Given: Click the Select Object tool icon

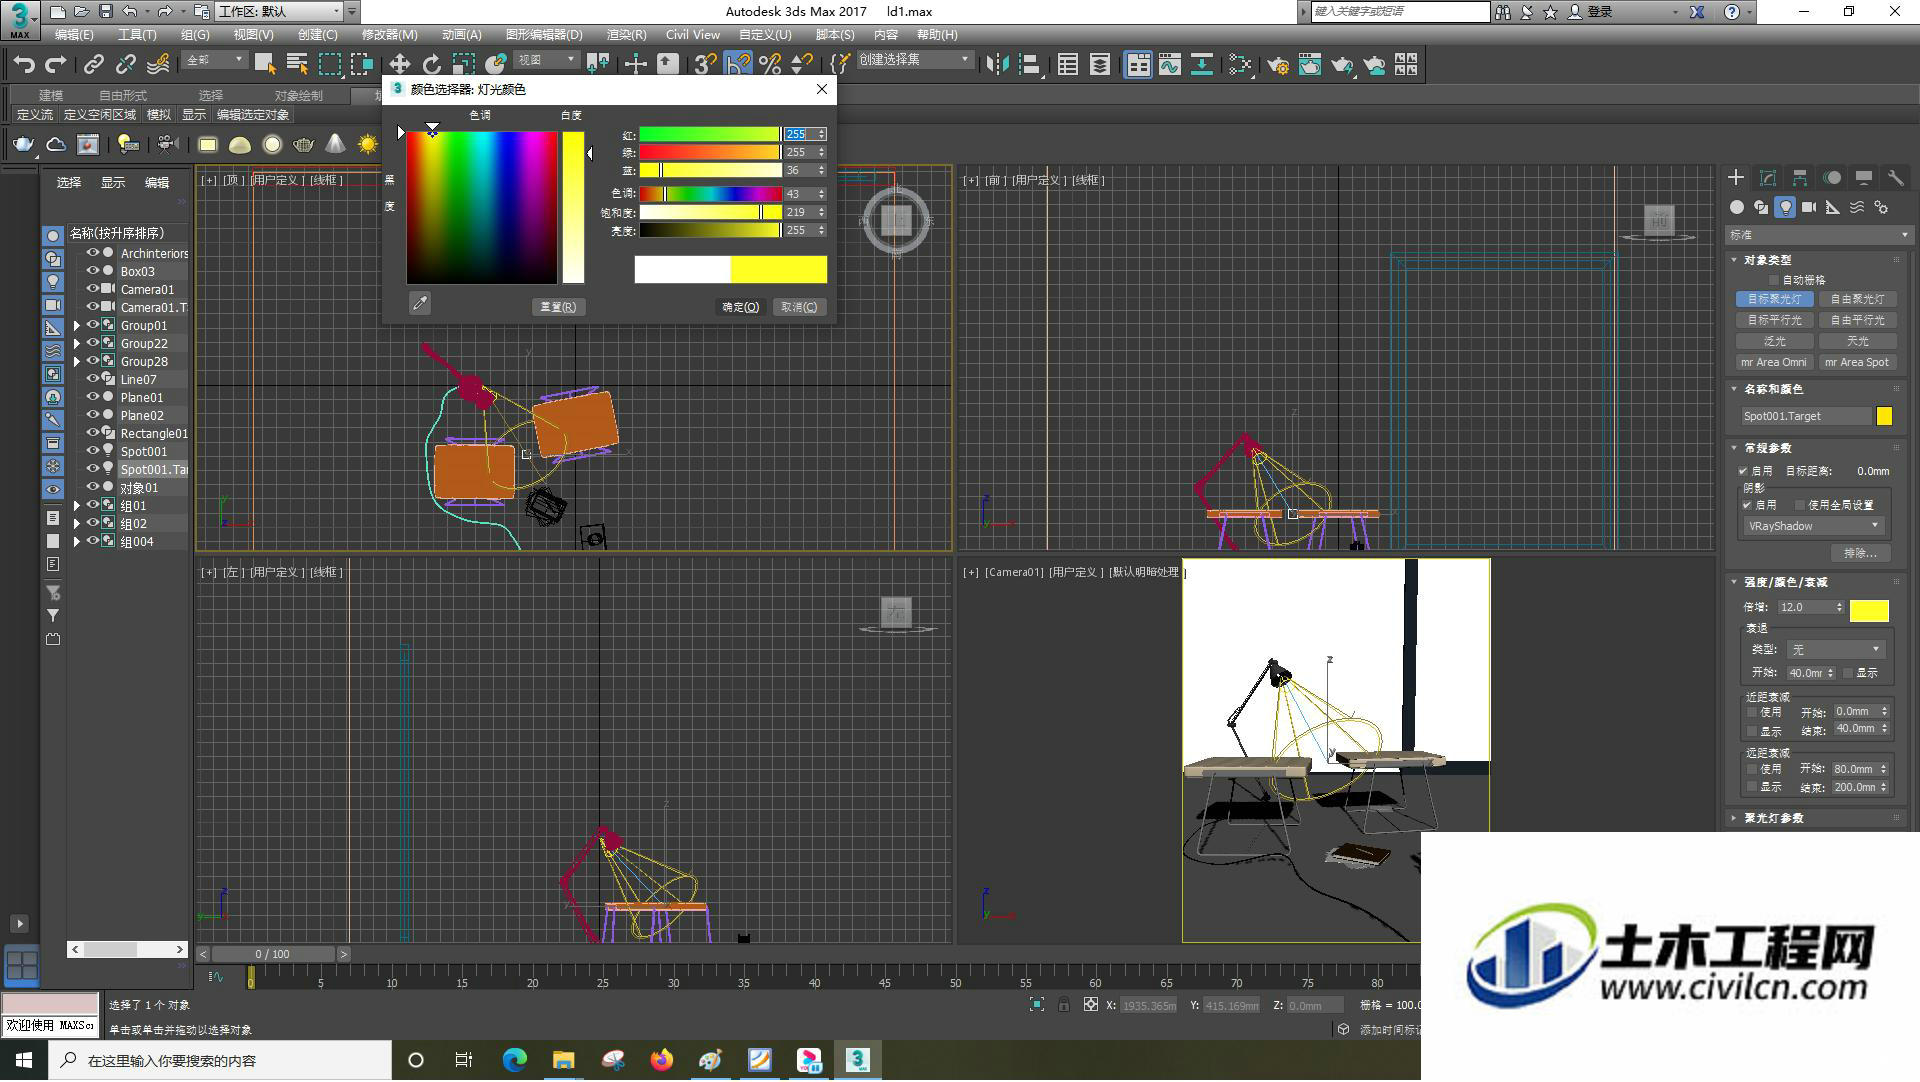Looking at the screenshot, I should click(265, 65).
